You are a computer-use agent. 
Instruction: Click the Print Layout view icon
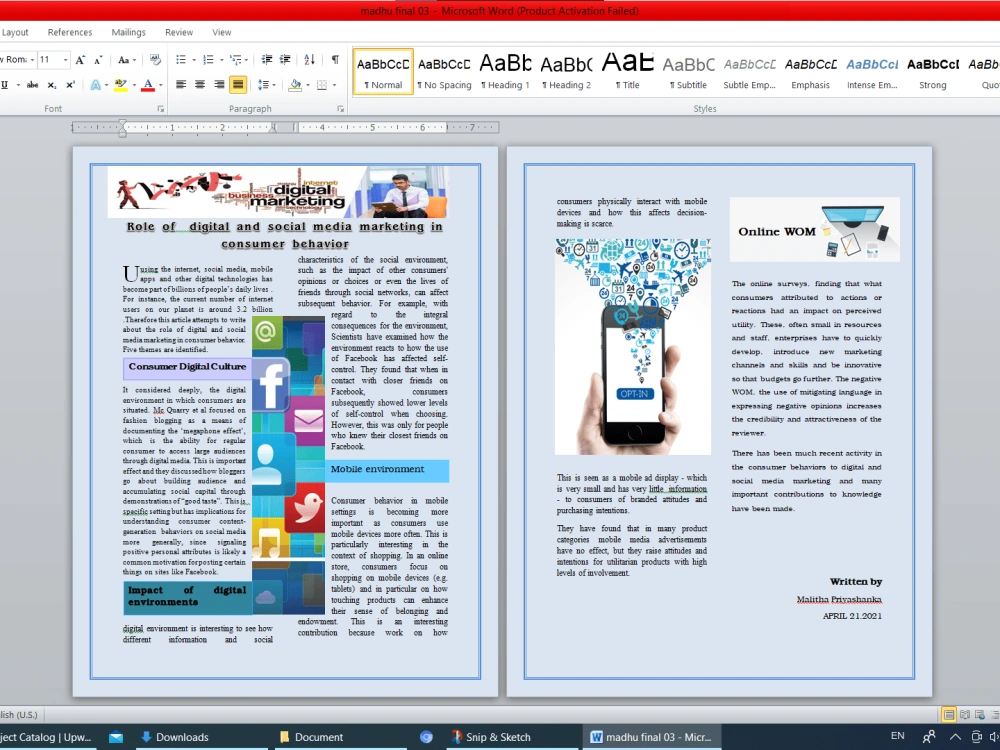pyautogui.click(x=949, y=715)
